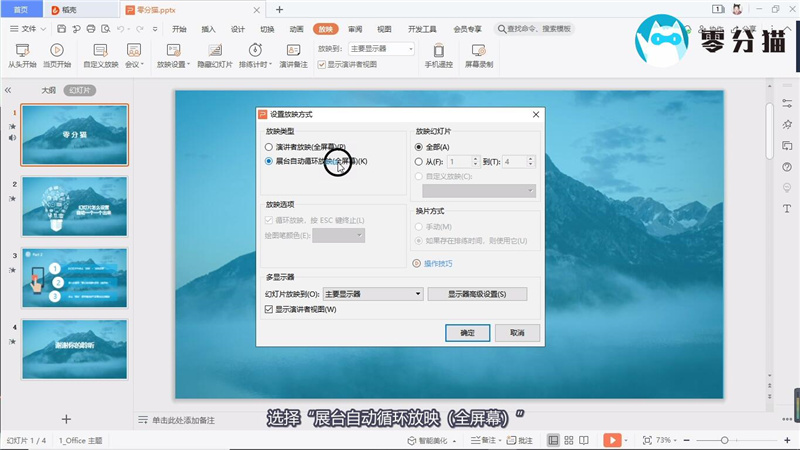Click the 演讲备注 icon

294,49
